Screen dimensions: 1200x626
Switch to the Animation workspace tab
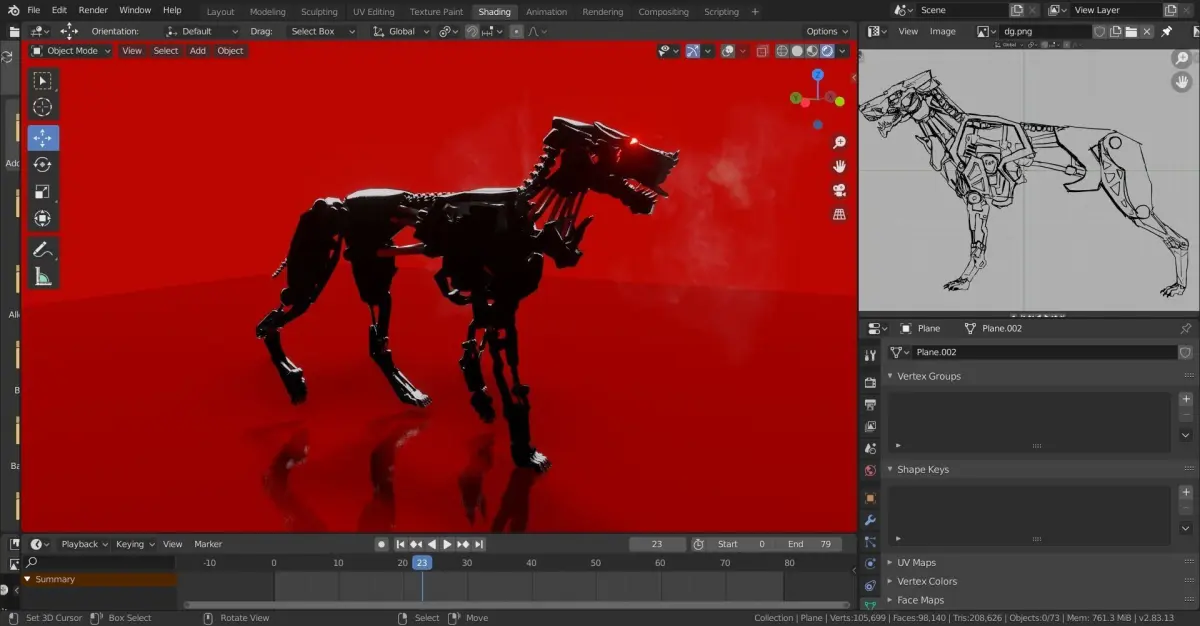(546, 12)
